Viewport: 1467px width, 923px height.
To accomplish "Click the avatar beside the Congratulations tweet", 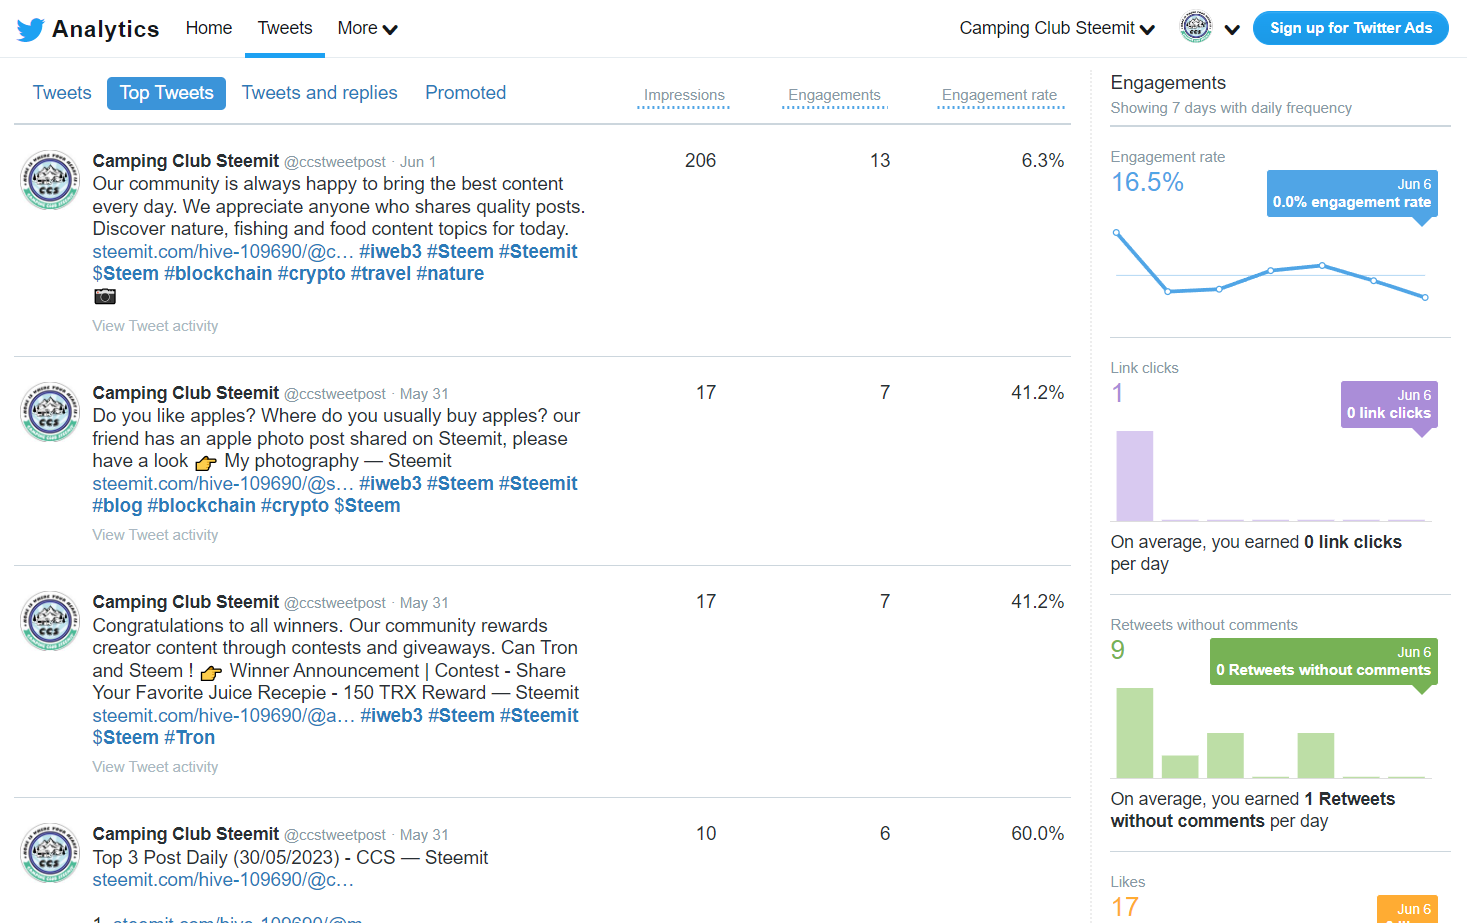I will click(50, 621).
